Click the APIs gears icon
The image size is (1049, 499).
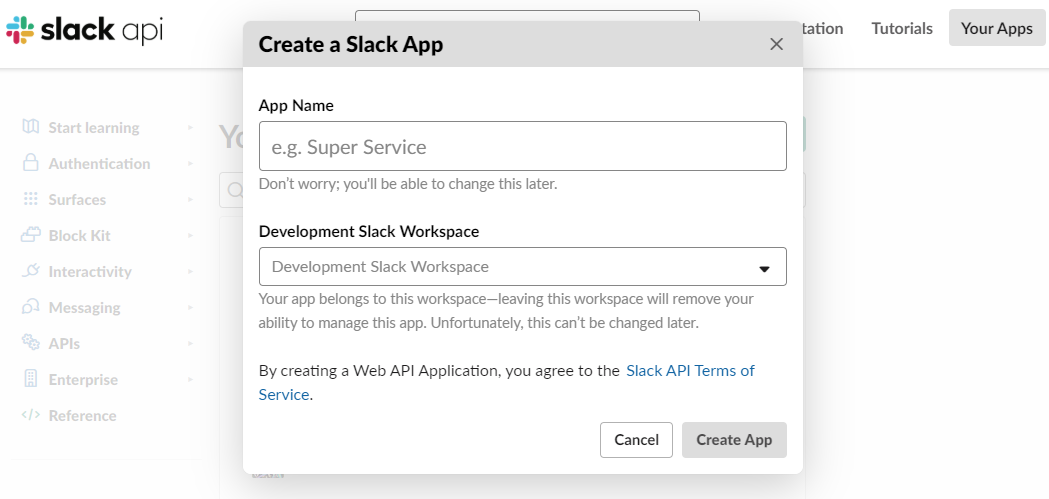click(31, 343)
